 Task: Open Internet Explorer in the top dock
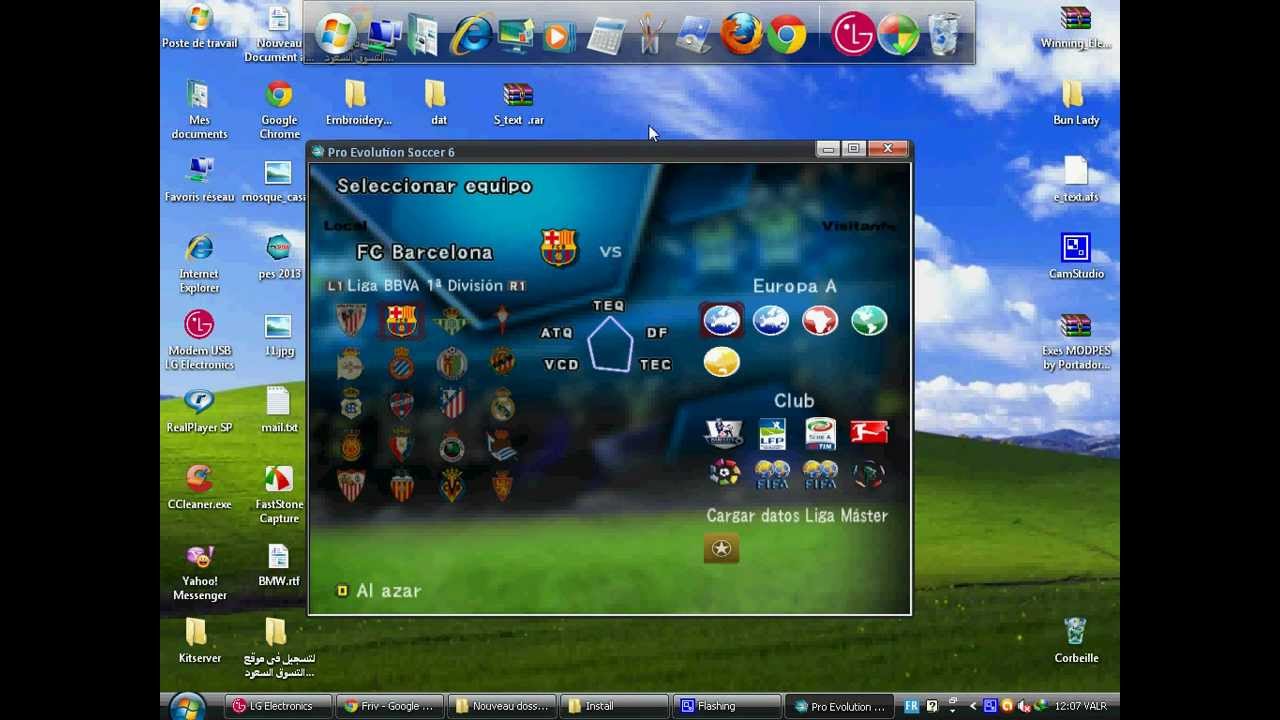click(471, 35)
